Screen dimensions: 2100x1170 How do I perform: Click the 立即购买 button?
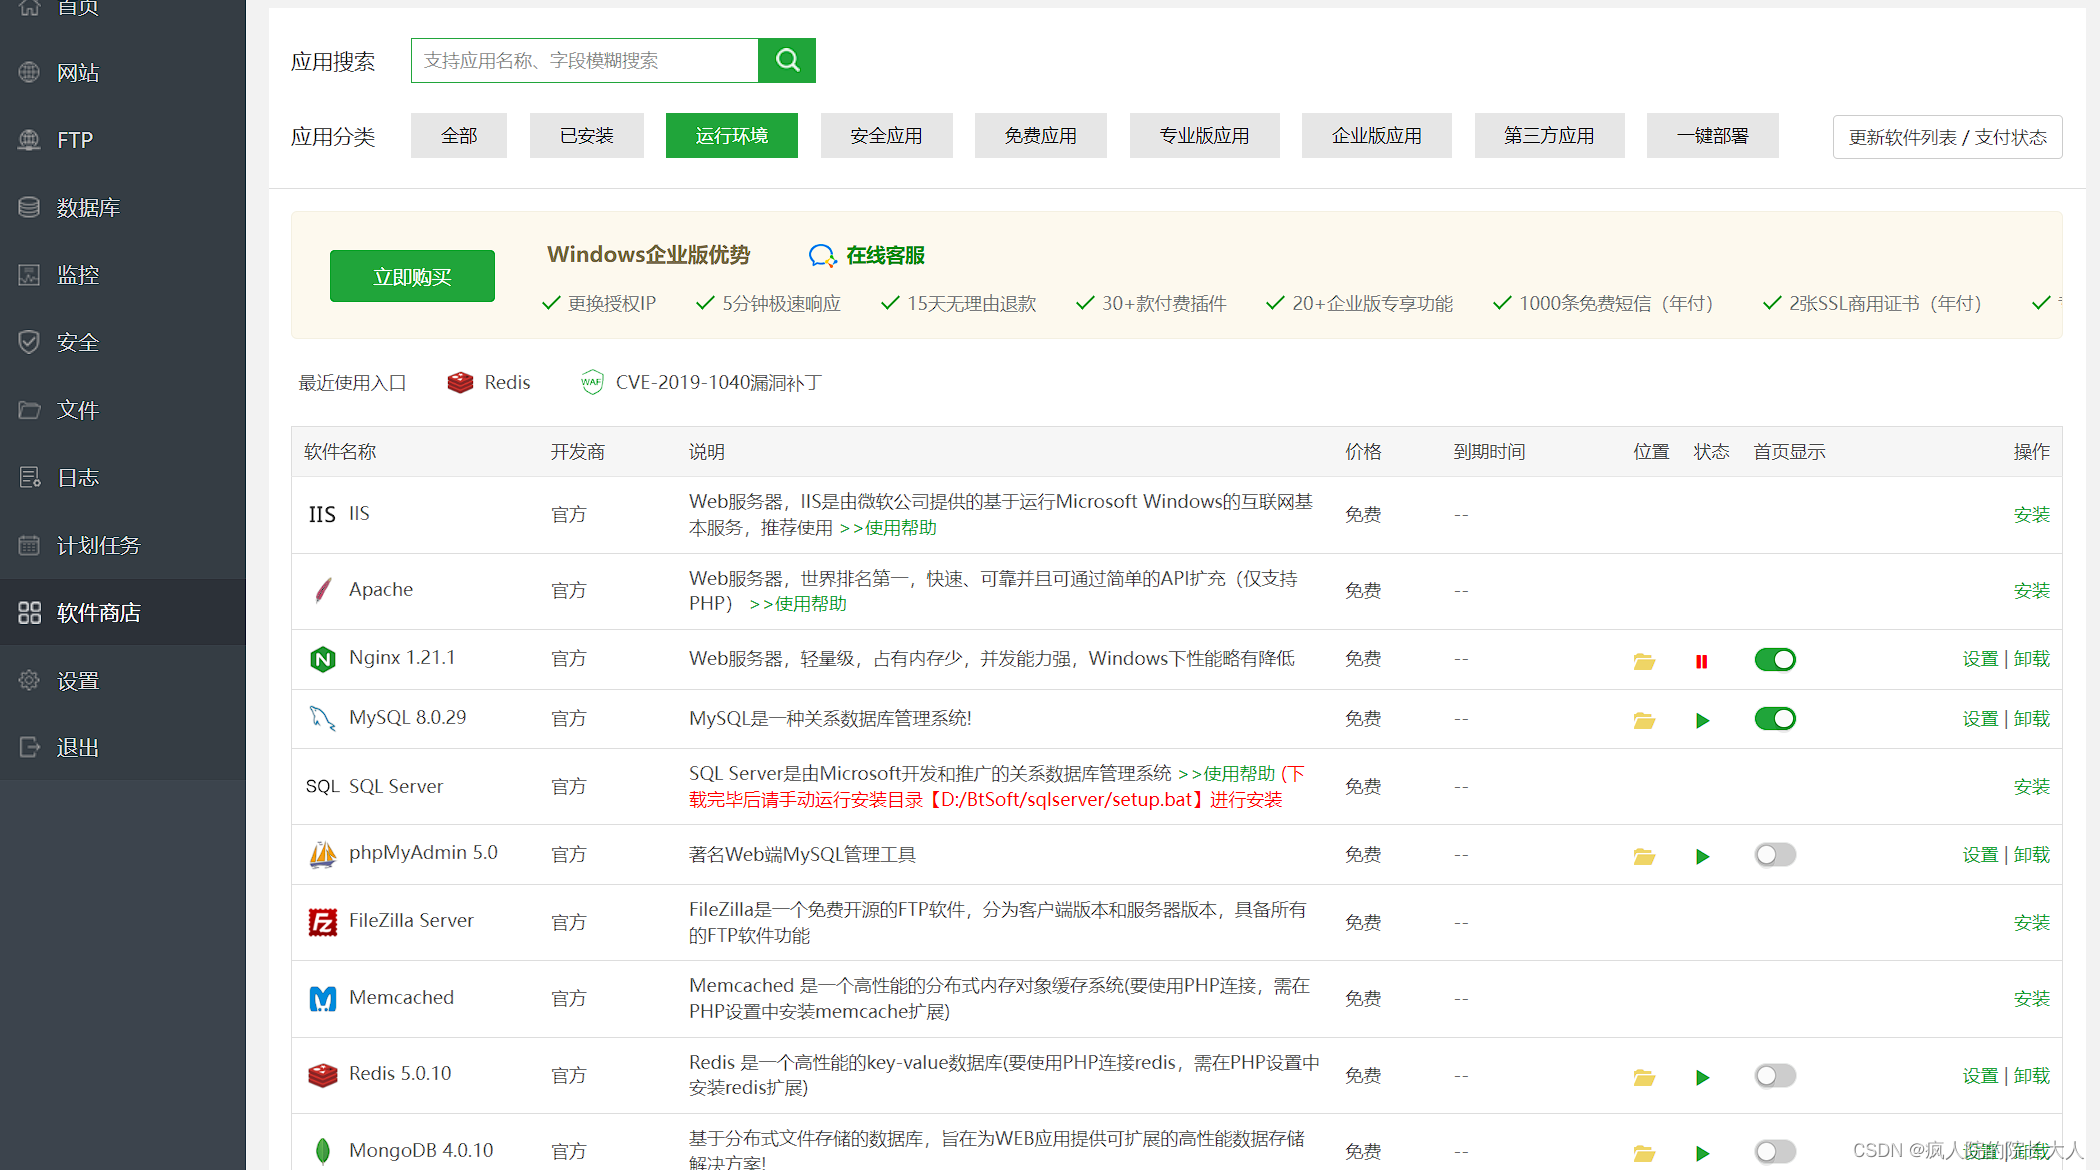tap(412, 276)
